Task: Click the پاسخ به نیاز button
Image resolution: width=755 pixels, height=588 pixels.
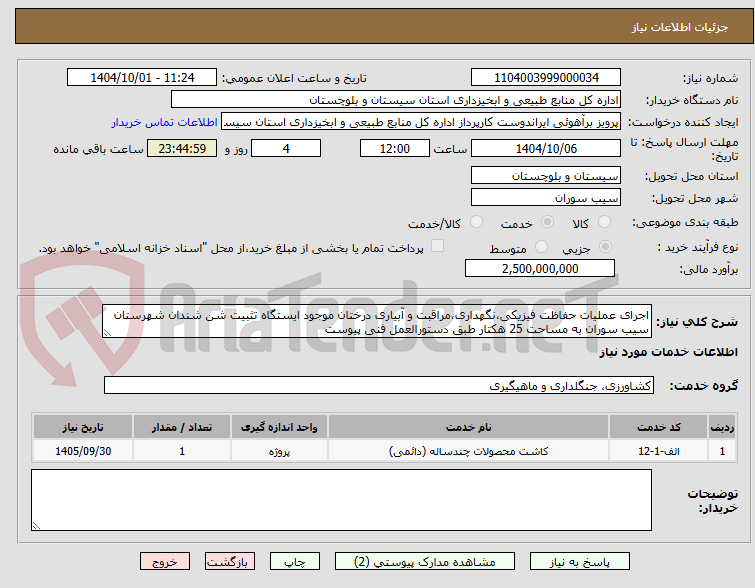Action: coord(580,562)
